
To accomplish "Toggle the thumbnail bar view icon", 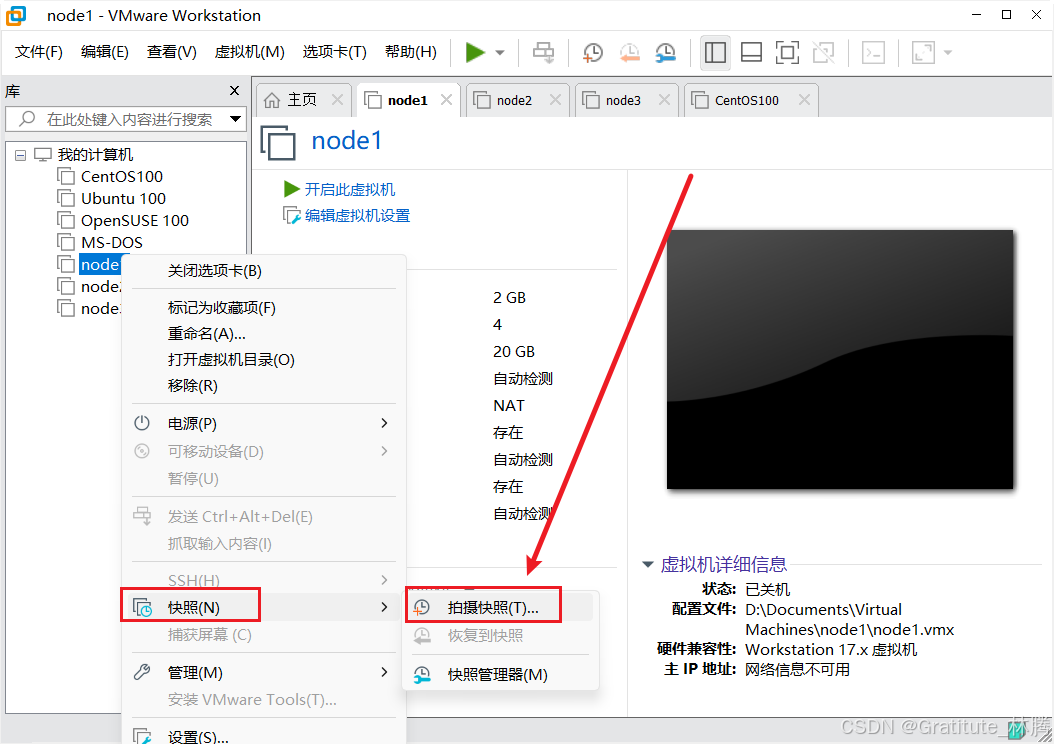I will click(x=751, y=52).
